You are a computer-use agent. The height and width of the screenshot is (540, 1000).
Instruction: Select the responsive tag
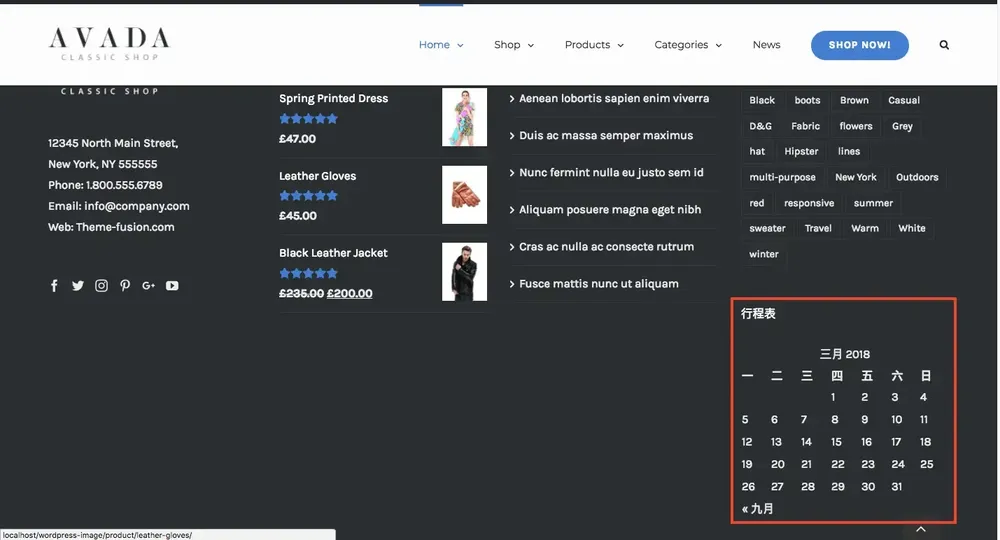click(809, 203)
